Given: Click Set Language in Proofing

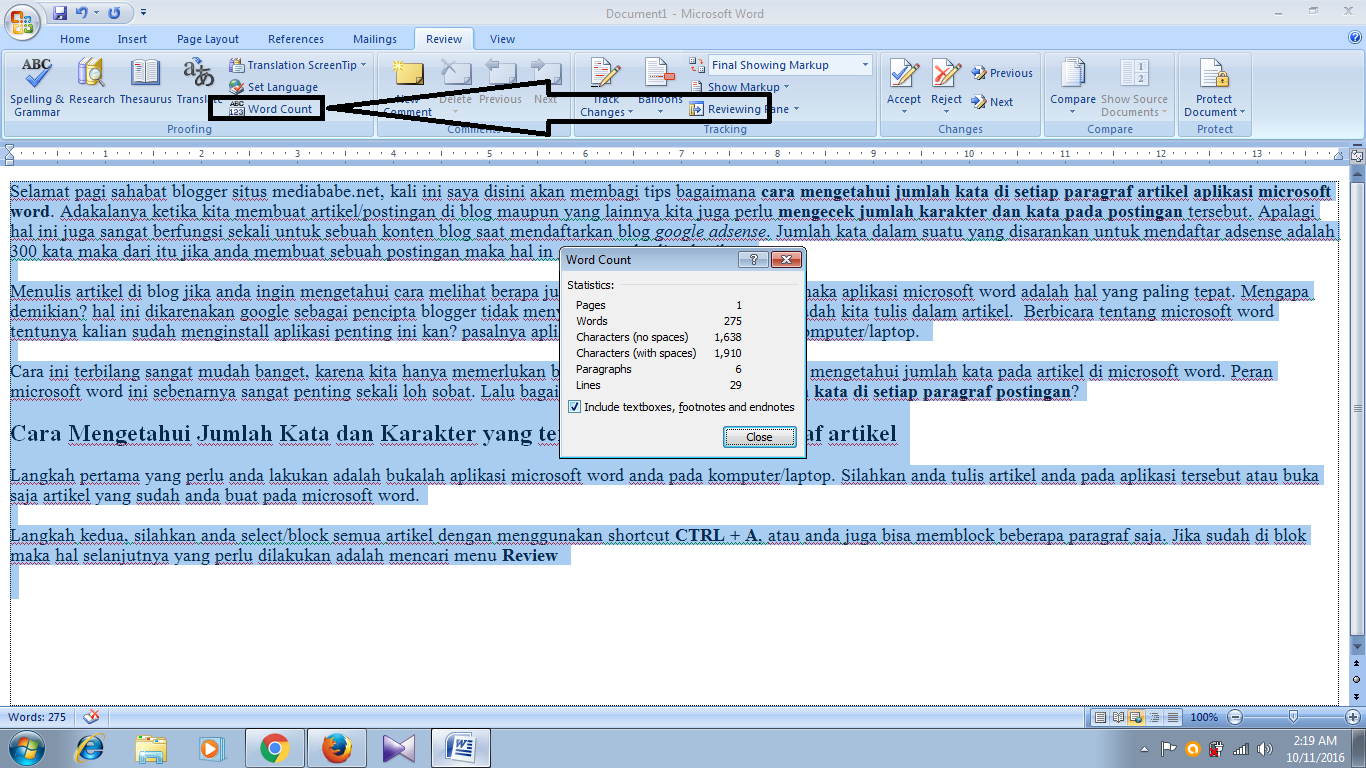Looking at the screenshot, I should tap(273, 87).
